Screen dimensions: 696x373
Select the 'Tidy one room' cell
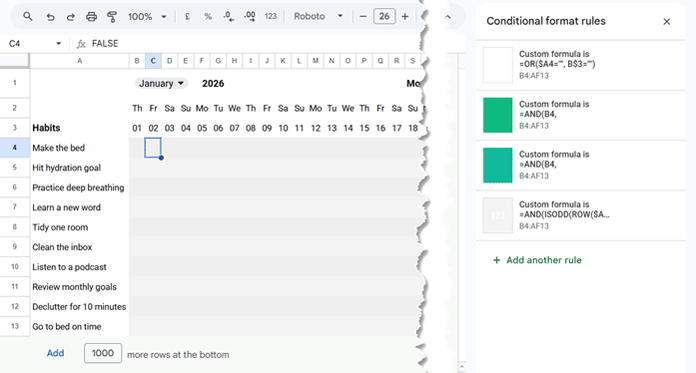tap(79, 227)
